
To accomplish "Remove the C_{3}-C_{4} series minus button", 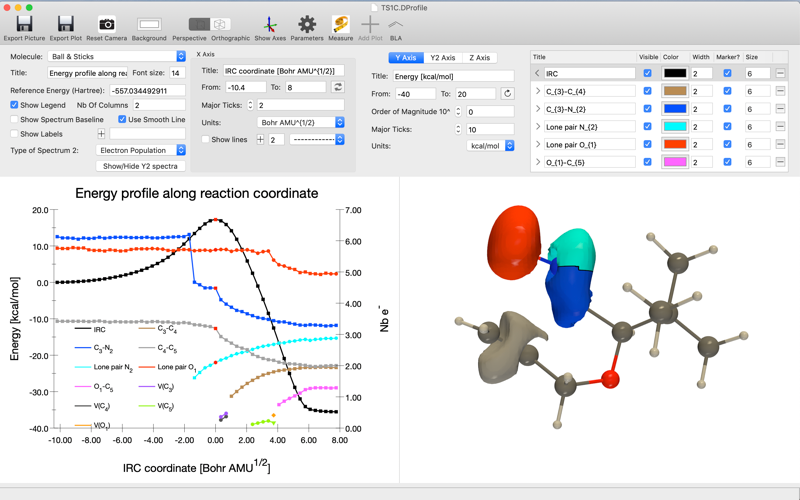I will pos(780,91).
